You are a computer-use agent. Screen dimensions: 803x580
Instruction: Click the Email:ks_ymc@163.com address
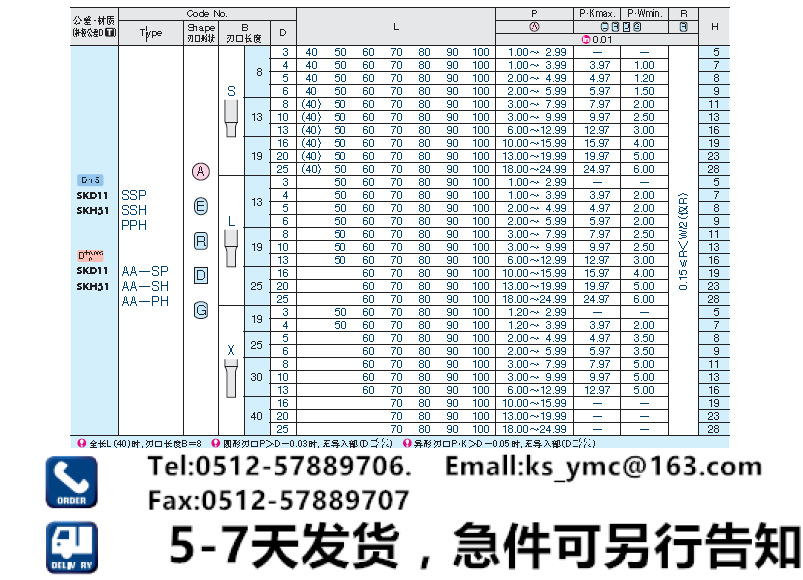603,467
